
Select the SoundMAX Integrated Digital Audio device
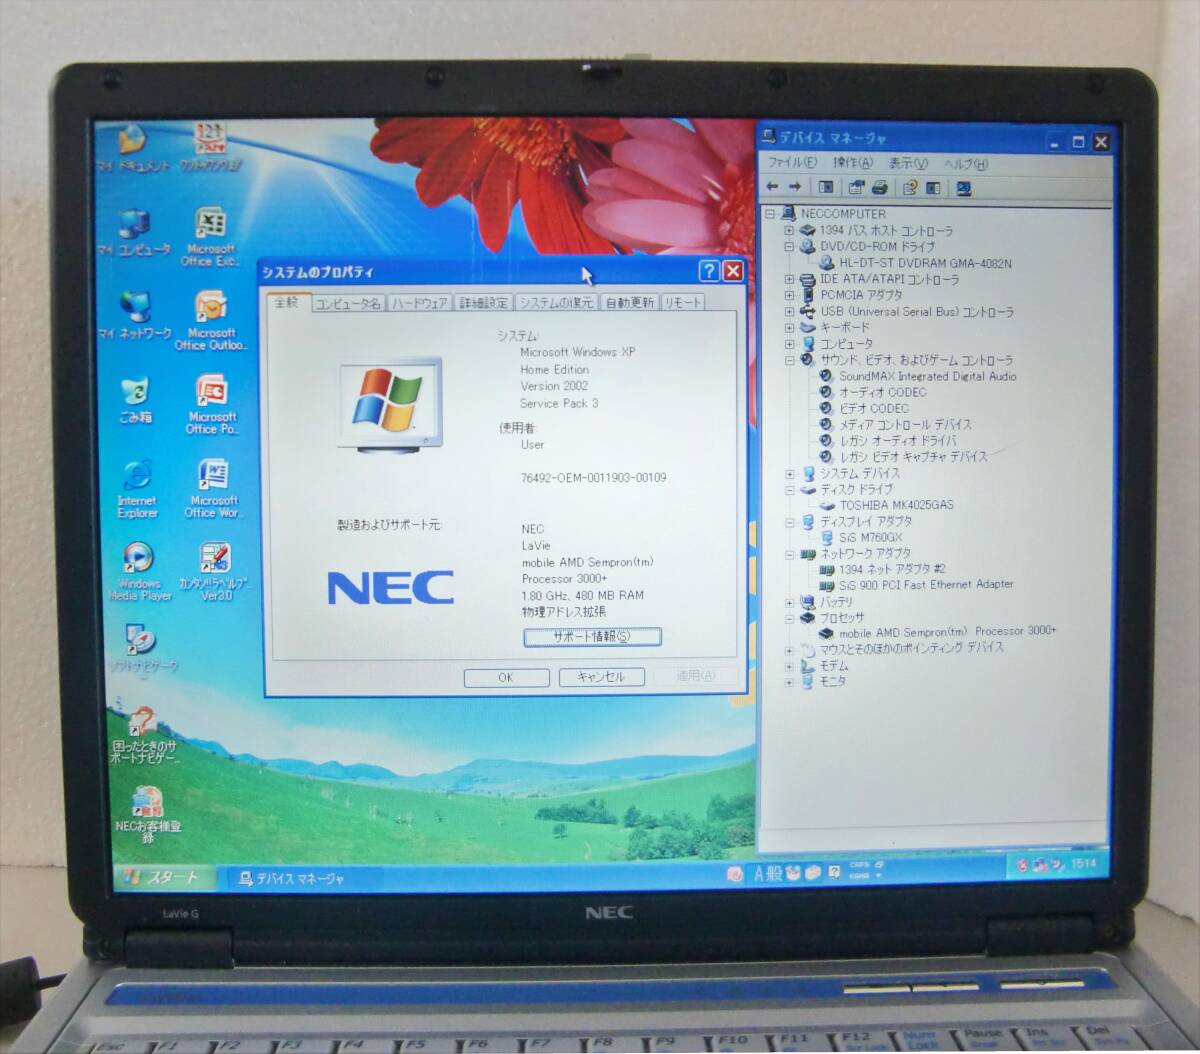(x=918, y=376)
